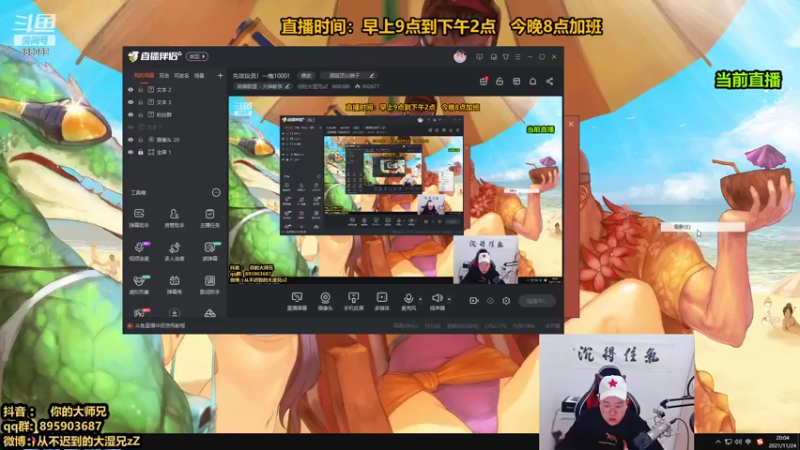800x450 pixels.
Task: Select the 全屏 1 source row
Action: (174, 152)
